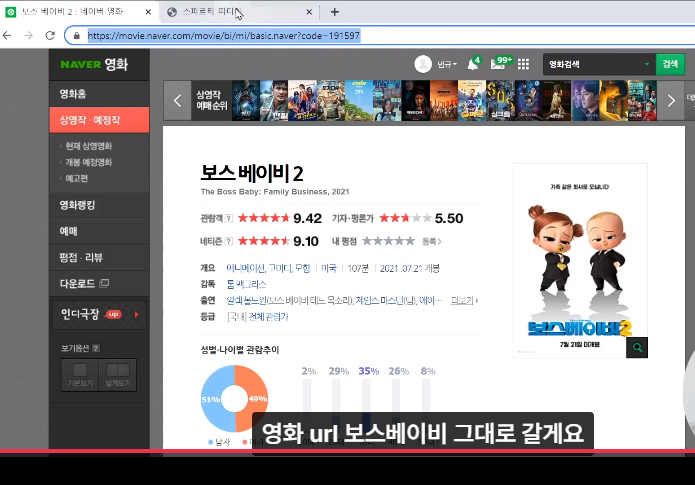This screenshot has width=695, height=485.
Task: Click the 35% age group bar
Action: click(367, 395)
